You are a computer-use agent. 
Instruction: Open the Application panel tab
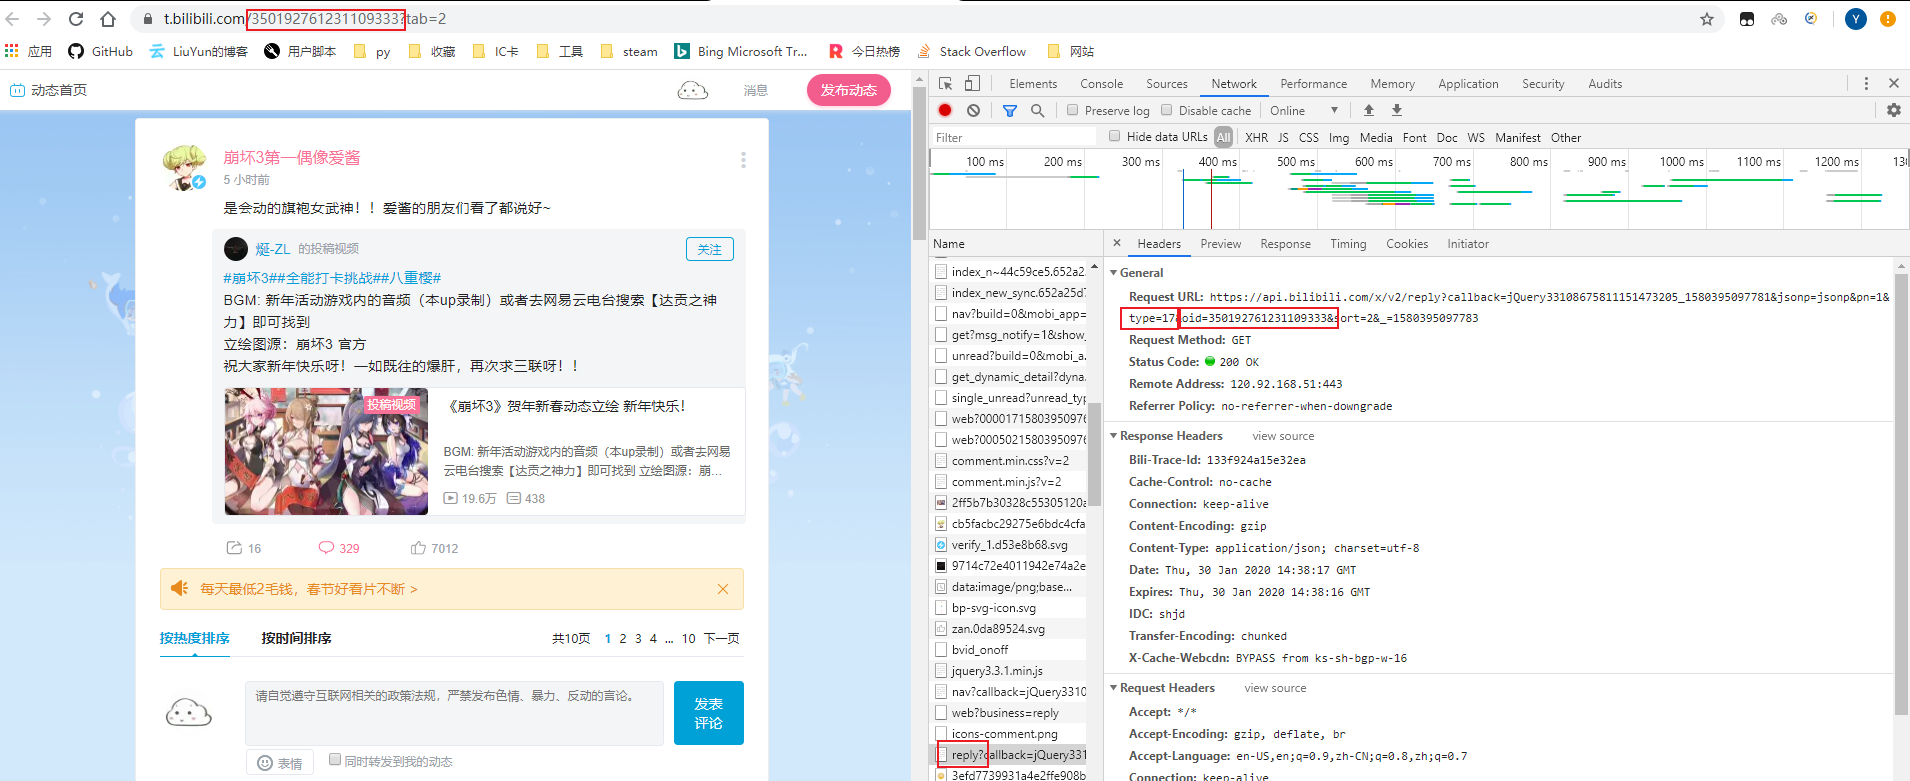click(1468, 84)
